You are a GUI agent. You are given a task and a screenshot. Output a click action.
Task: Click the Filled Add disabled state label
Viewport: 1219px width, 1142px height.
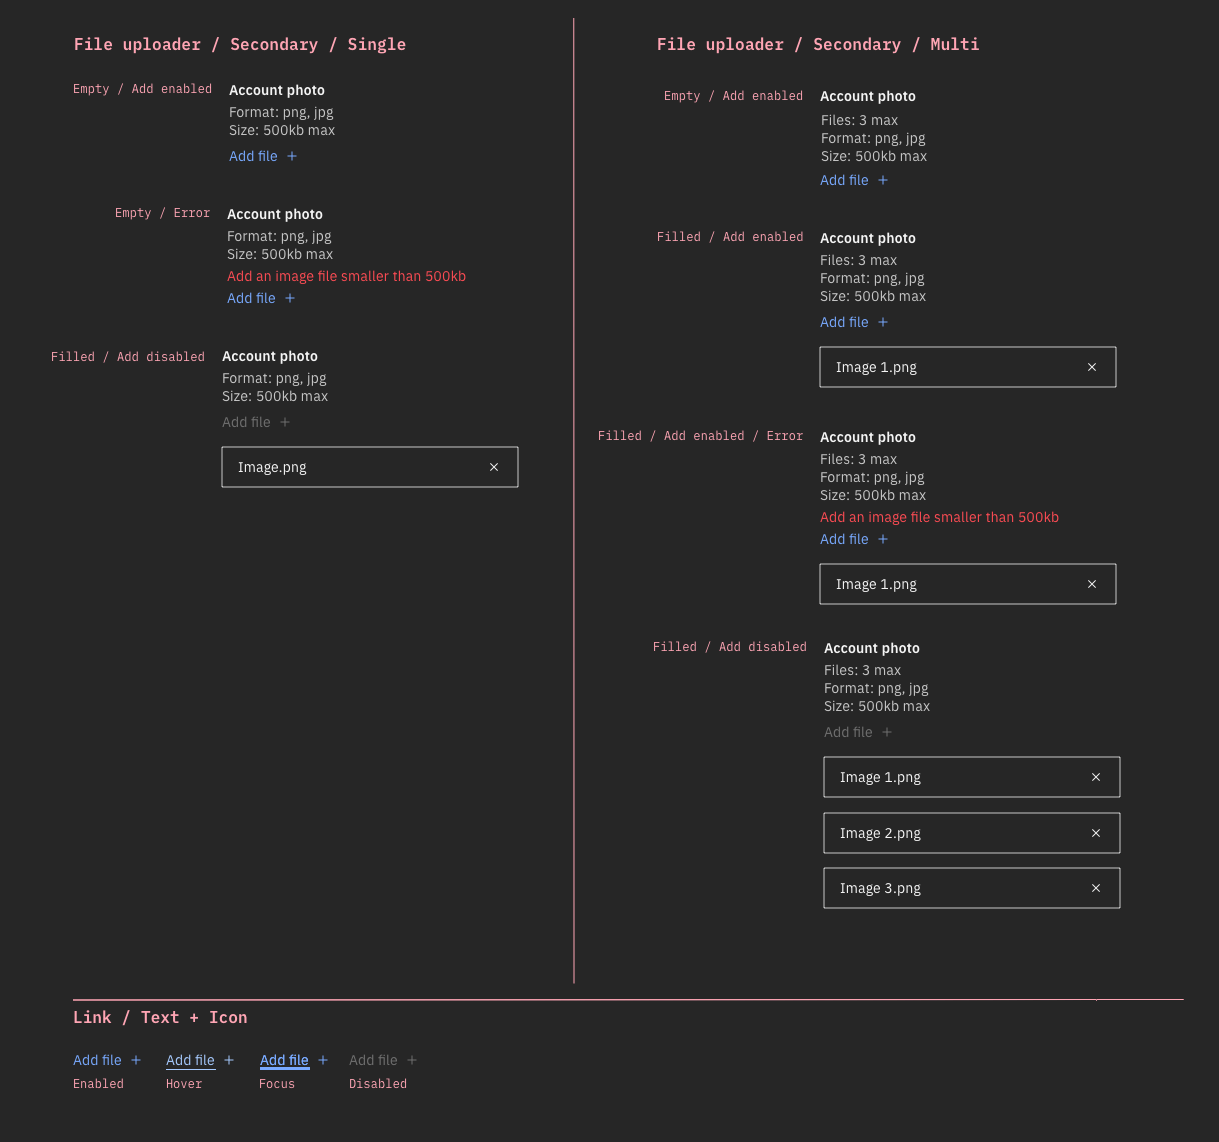coord(127,356)
